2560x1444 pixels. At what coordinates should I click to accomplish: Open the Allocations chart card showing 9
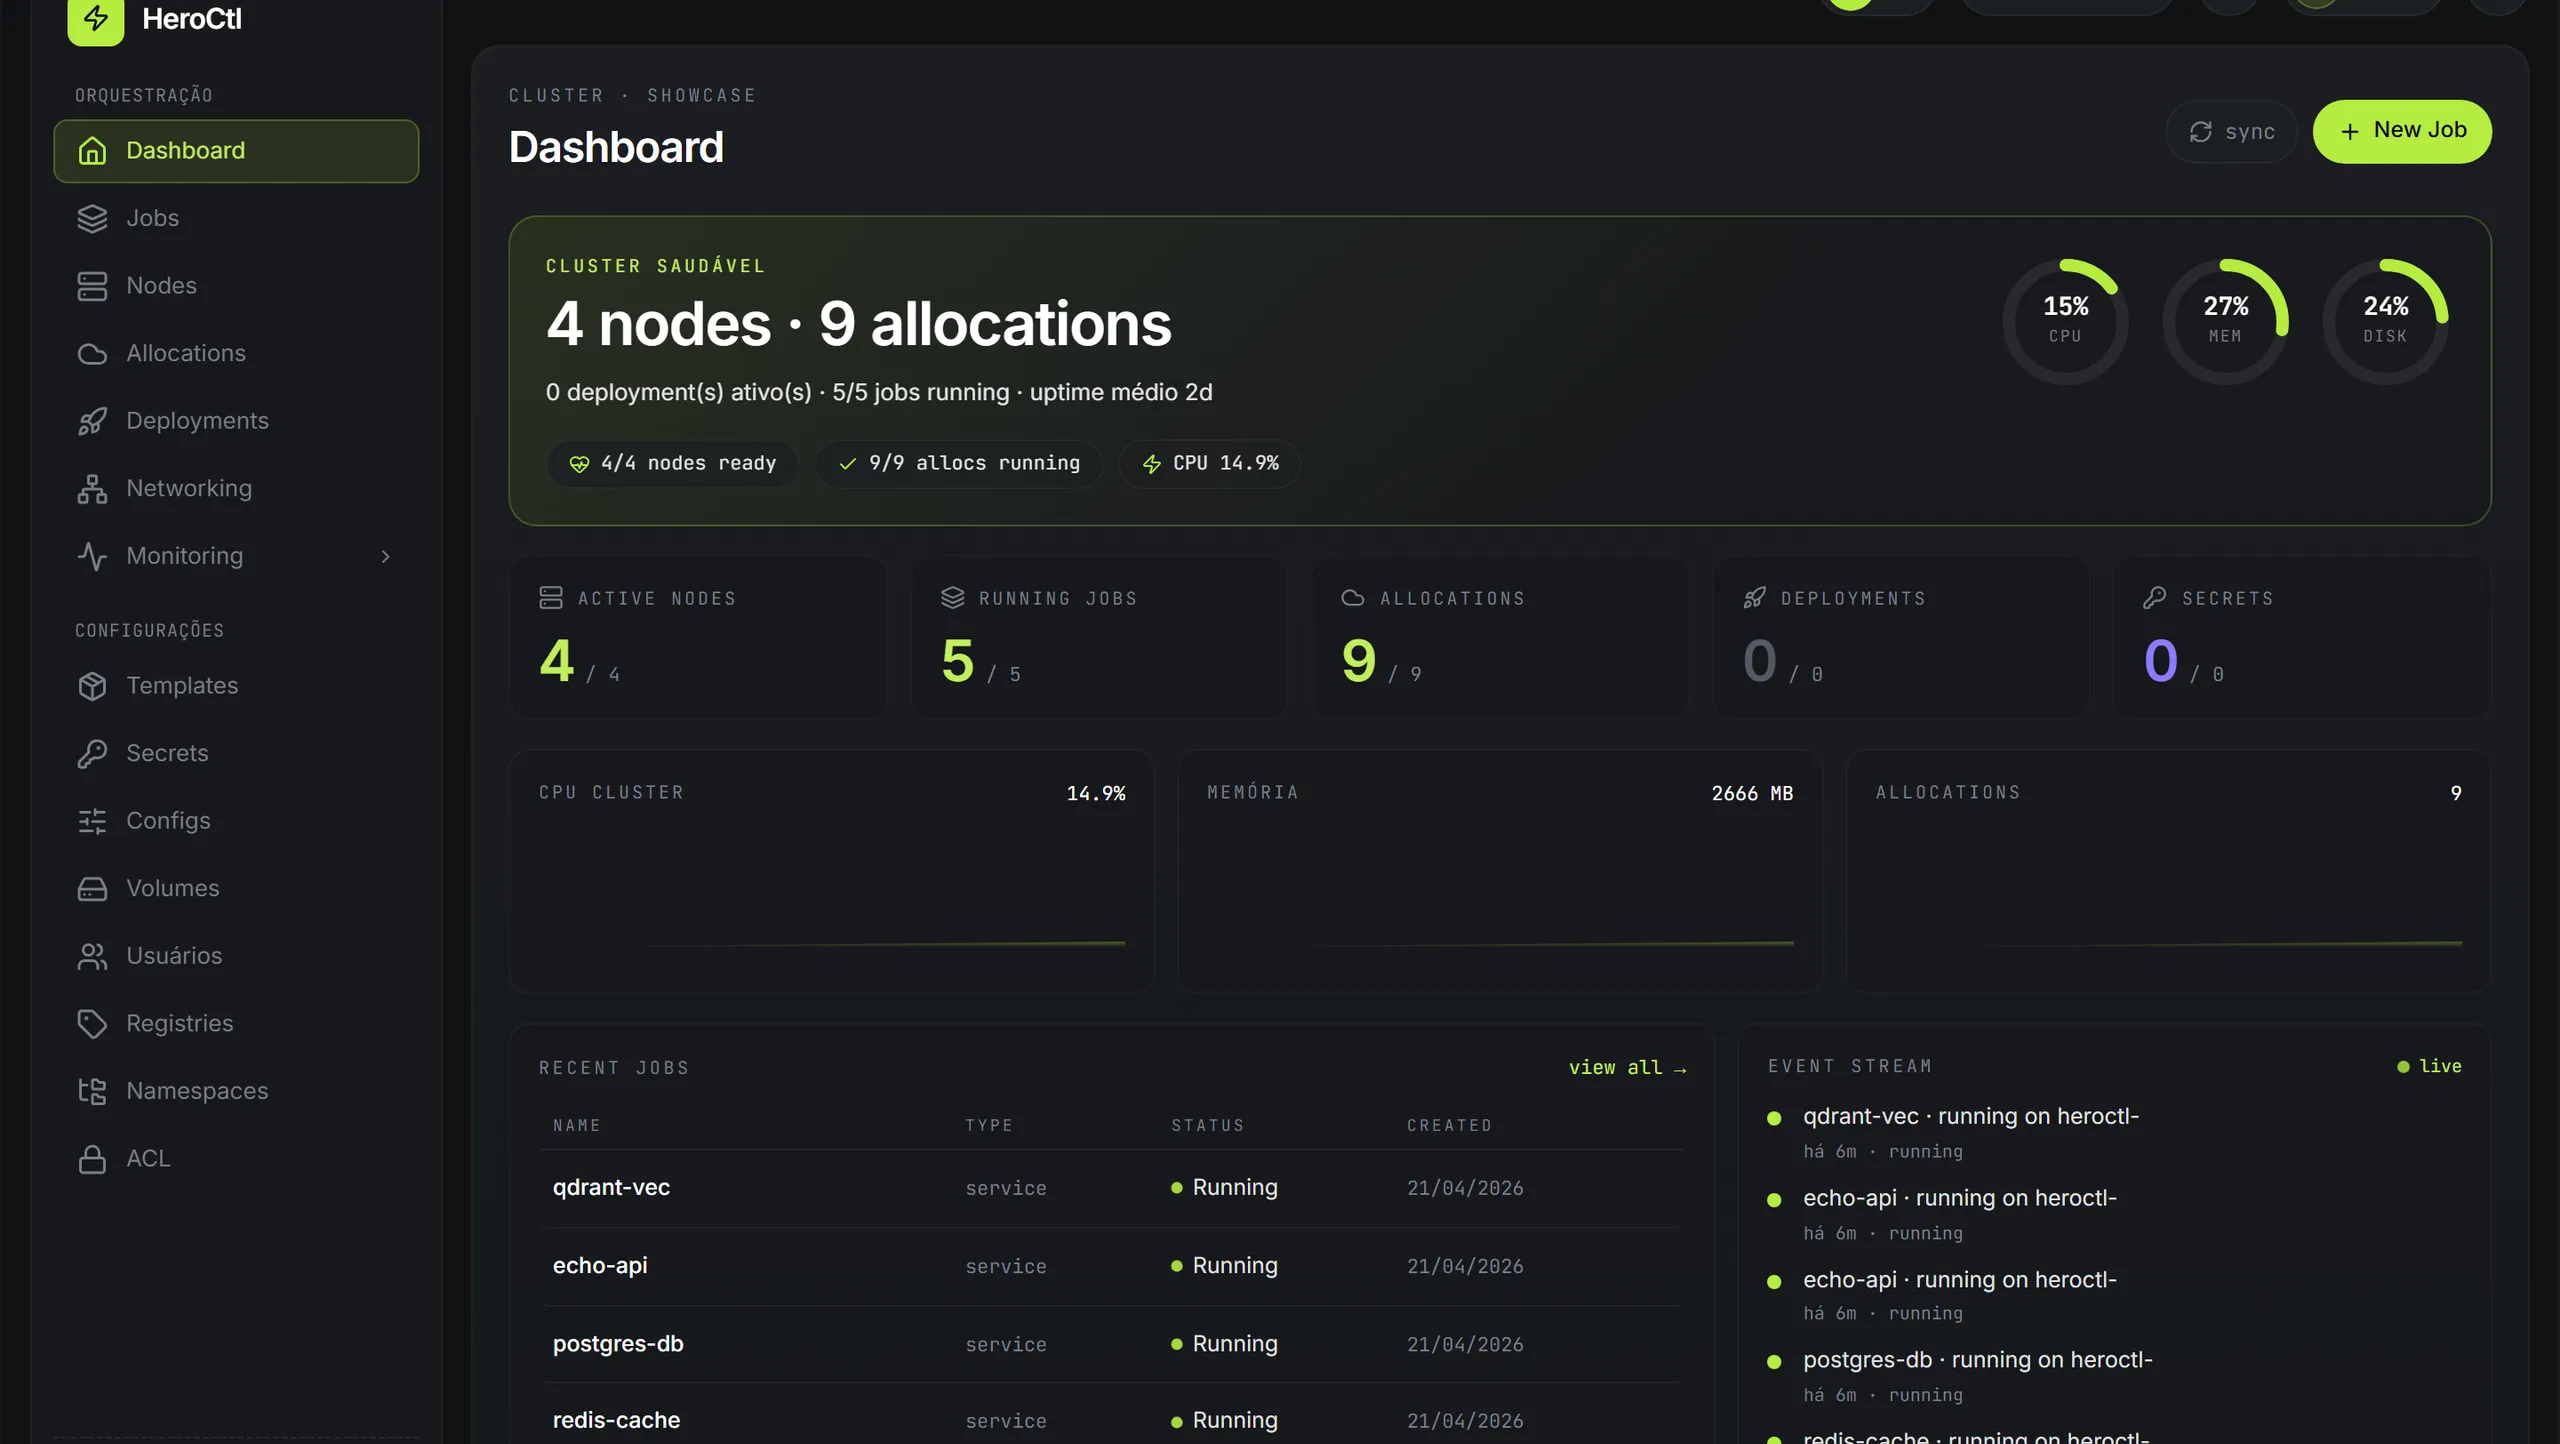2168,871
